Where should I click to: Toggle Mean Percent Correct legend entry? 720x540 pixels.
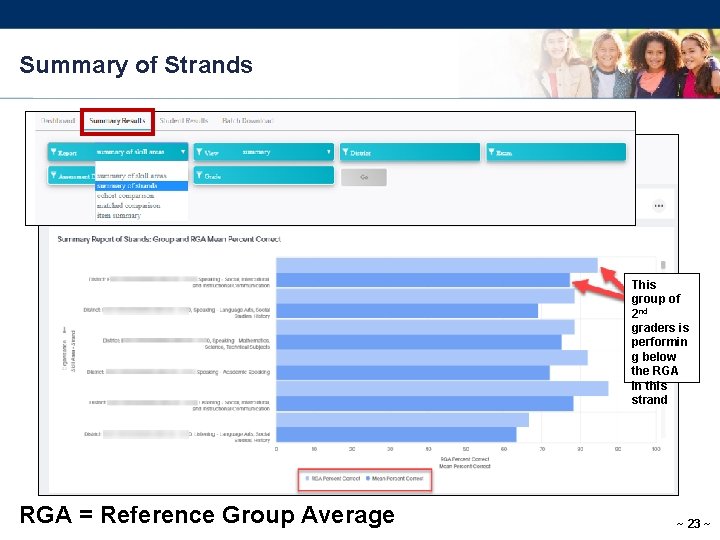click(394, 478)
